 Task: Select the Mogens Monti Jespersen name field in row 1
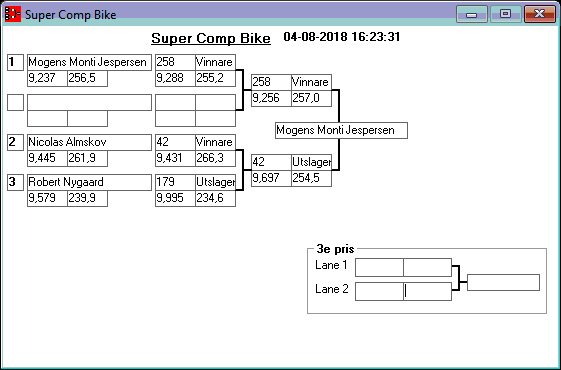click(89, 62)
